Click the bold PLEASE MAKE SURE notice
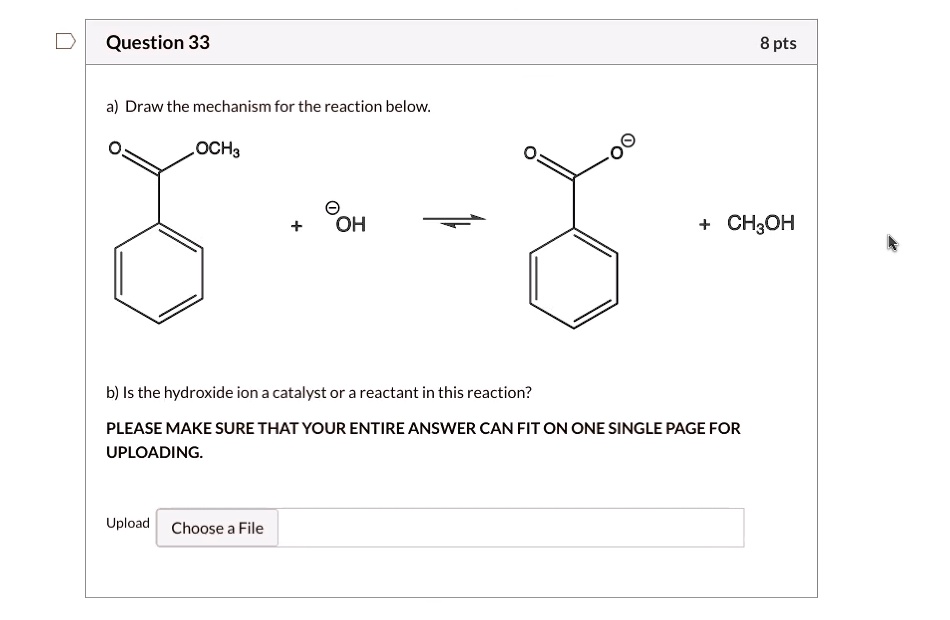950x620 pixels. click(423, 440)
